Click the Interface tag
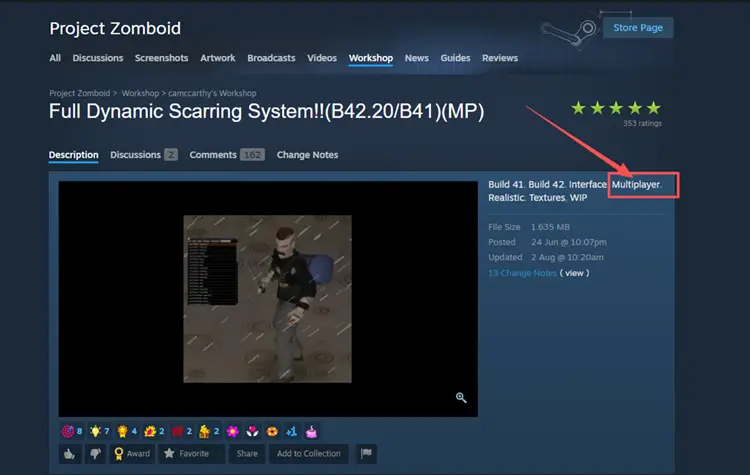 [588, 184]
